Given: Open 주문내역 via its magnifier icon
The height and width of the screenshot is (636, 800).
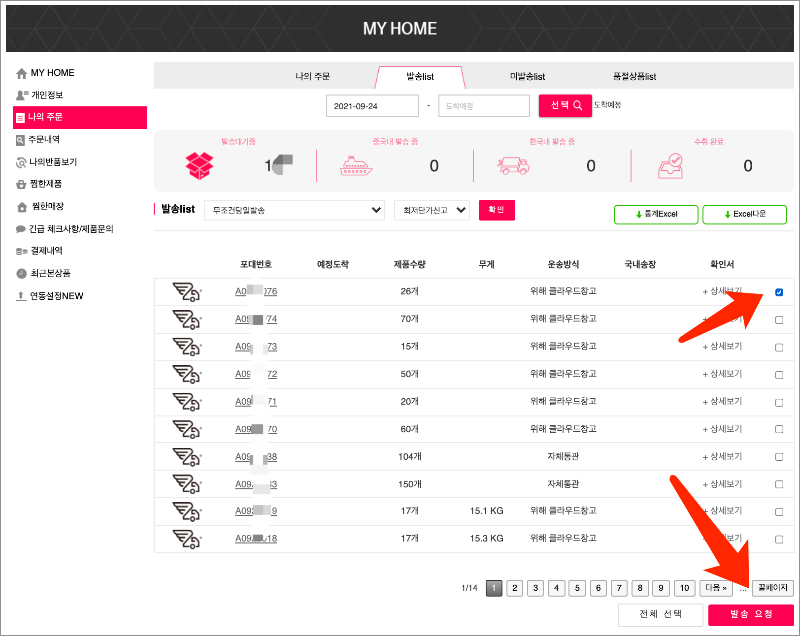Looking at the screenshot, I should [x=21, y=140].
